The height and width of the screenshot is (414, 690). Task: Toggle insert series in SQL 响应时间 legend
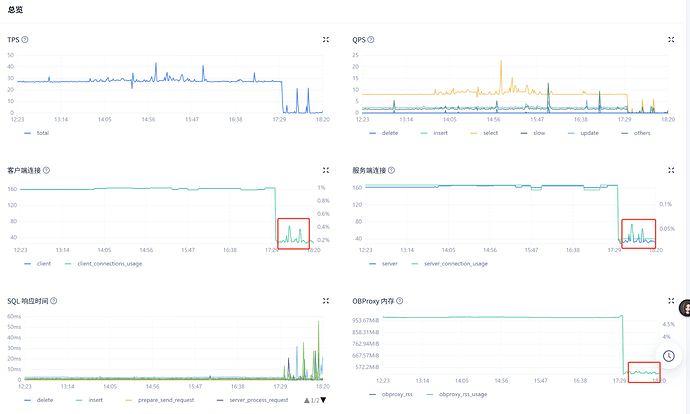coord(89,400)
